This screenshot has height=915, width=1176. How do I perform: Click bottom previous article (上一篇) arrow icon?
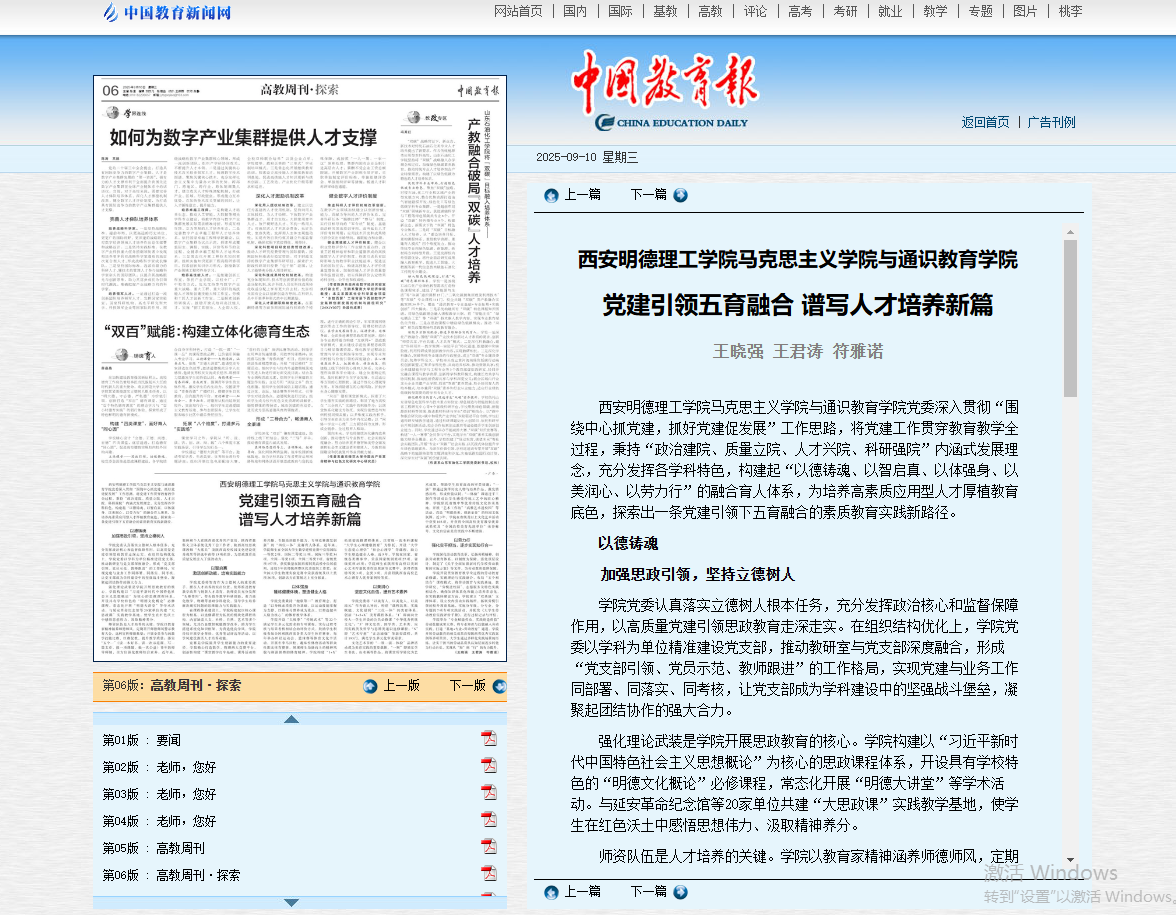(551, 892)
